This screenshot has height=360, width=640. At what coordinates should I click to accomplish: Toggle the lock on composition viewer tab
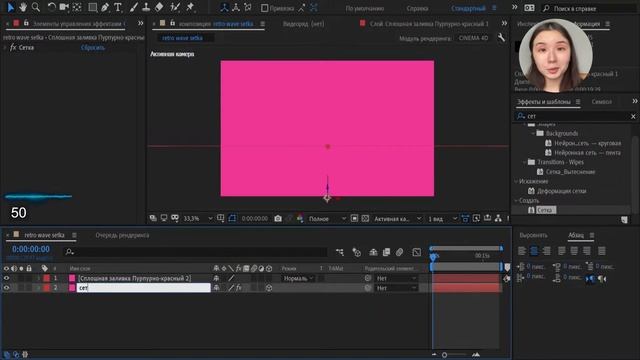coord(172,23)
